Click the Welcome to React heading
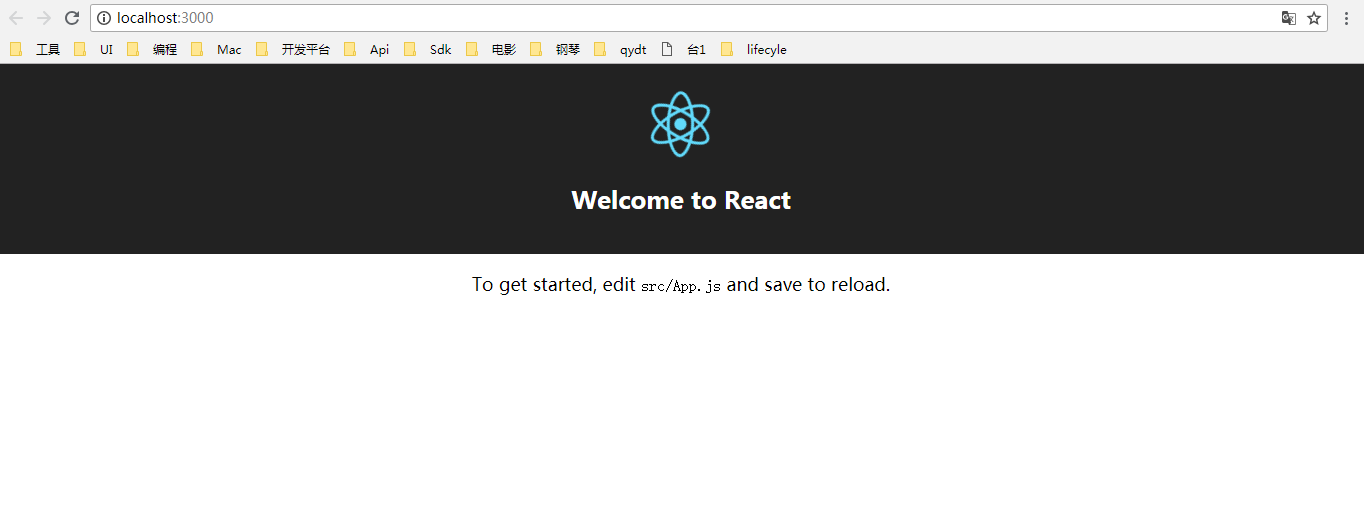This screenshot has width=1364, height=506. pyautogui.click(x=681, y=200)
